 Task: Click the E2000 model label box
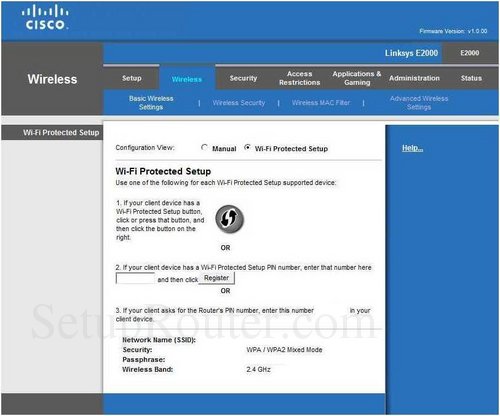tap(470, 53)
